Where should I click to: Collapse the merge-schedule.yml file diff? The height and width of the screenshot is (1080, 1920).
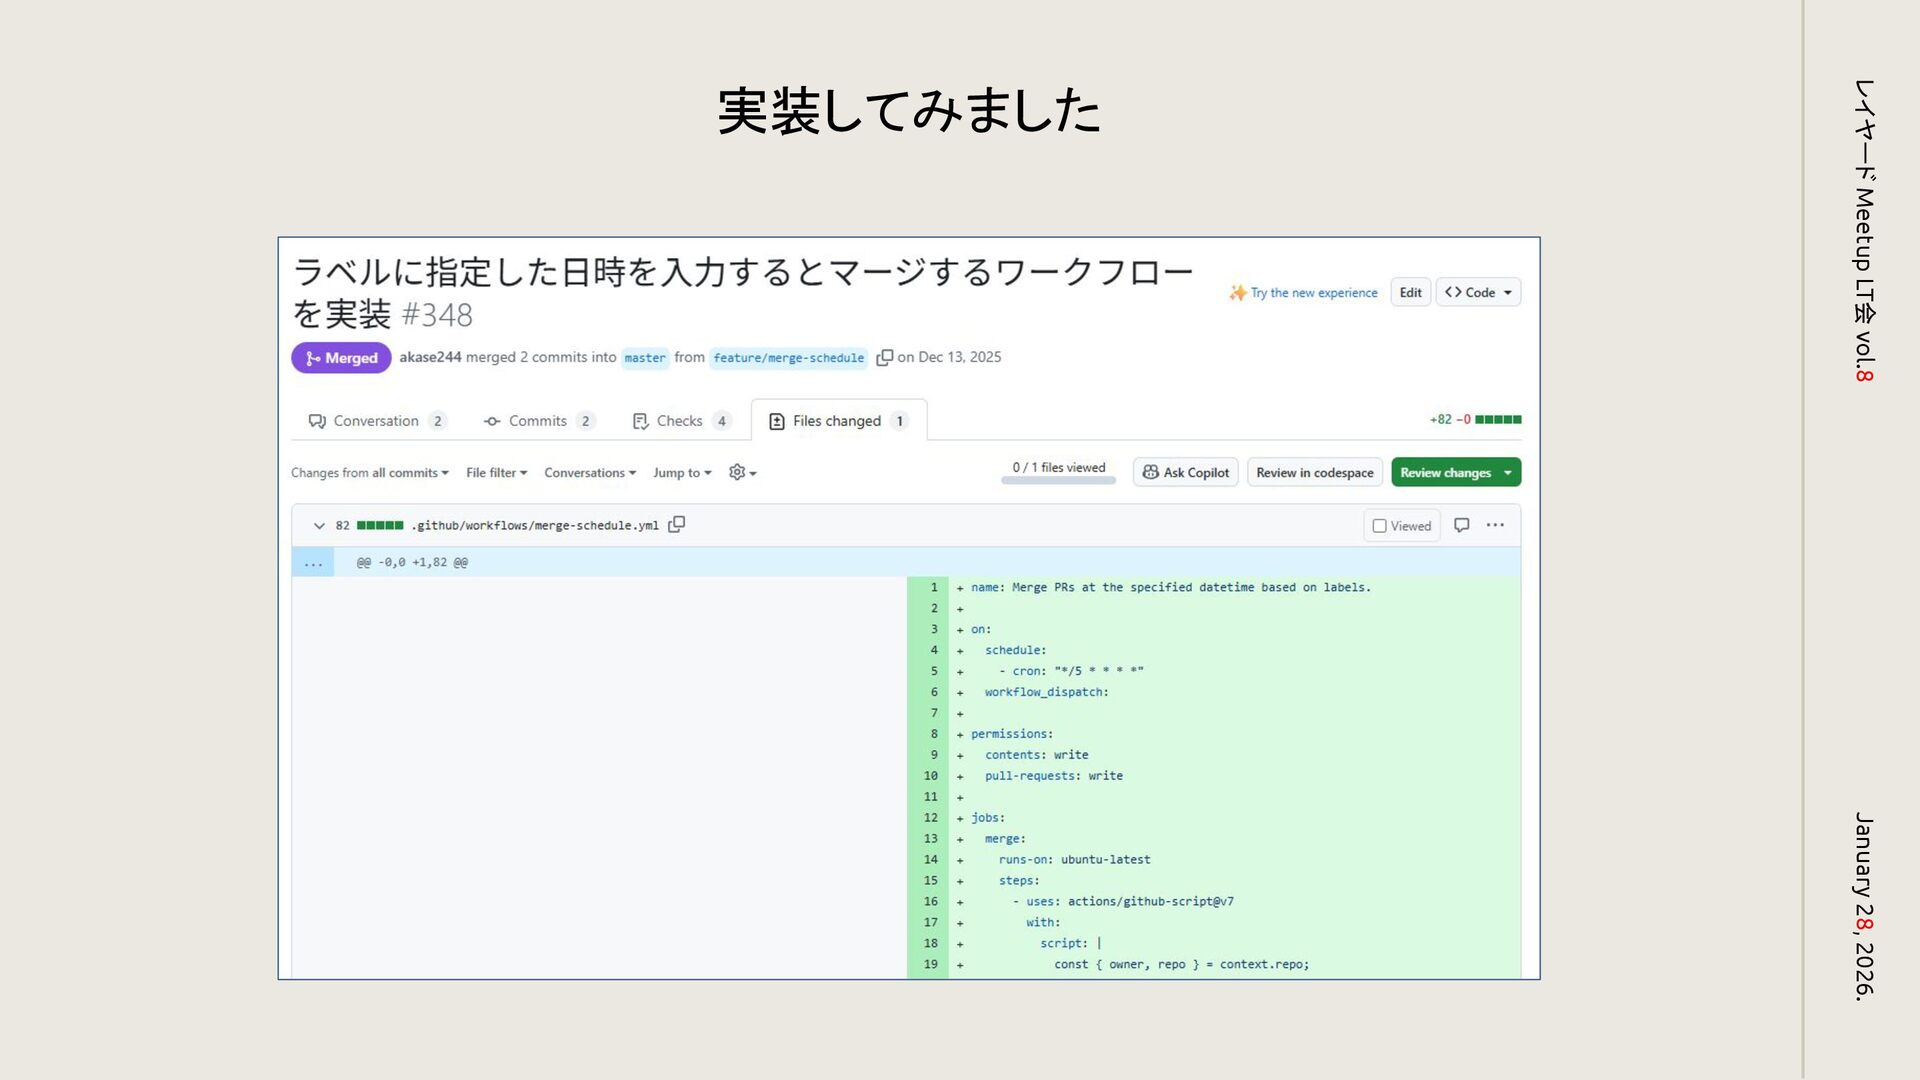click(x=319, y=525)
